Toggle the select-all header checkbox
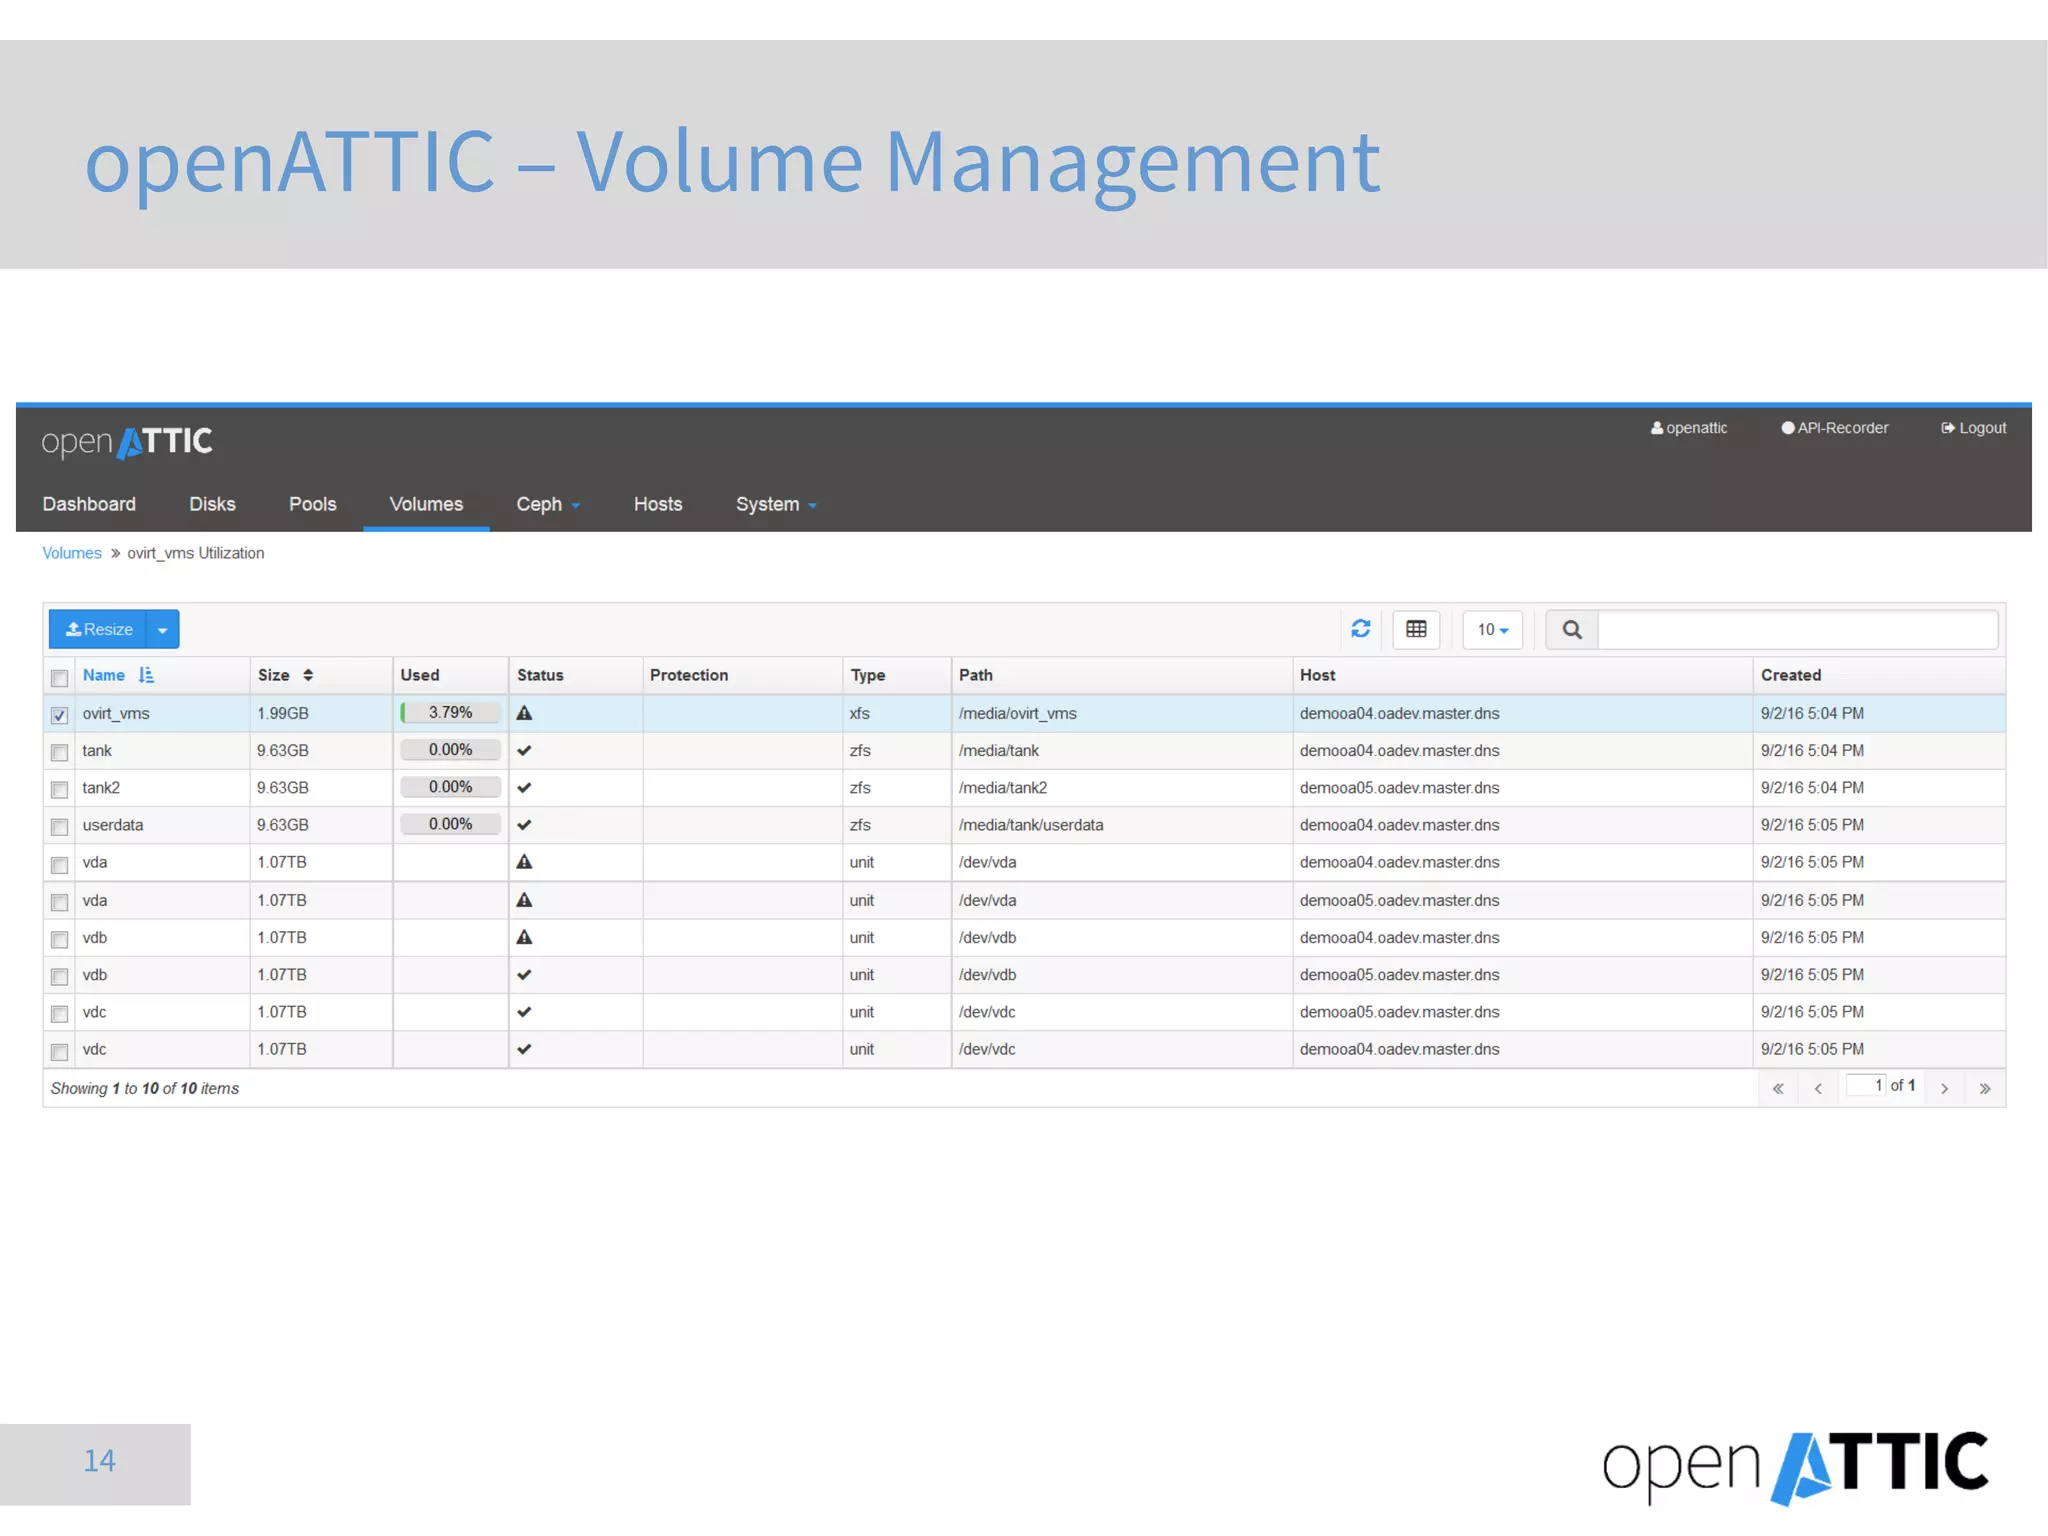Viewport: 2048px width, 1536px height. [60, 678]
